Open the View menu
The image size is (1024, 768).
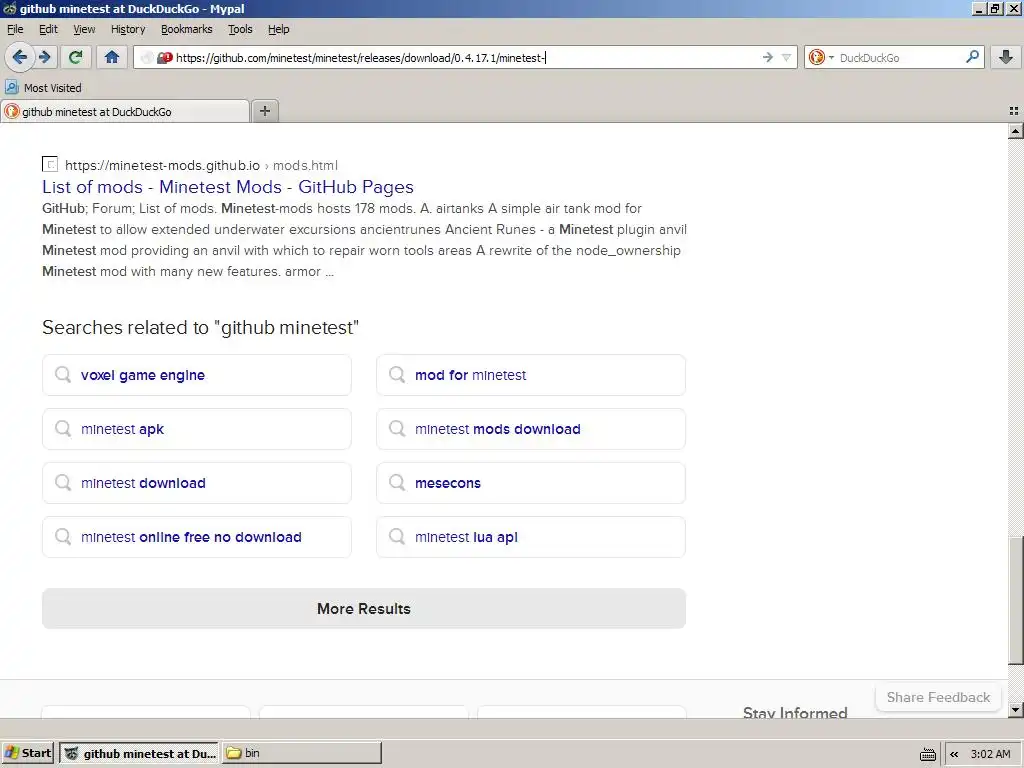(84, 29)
